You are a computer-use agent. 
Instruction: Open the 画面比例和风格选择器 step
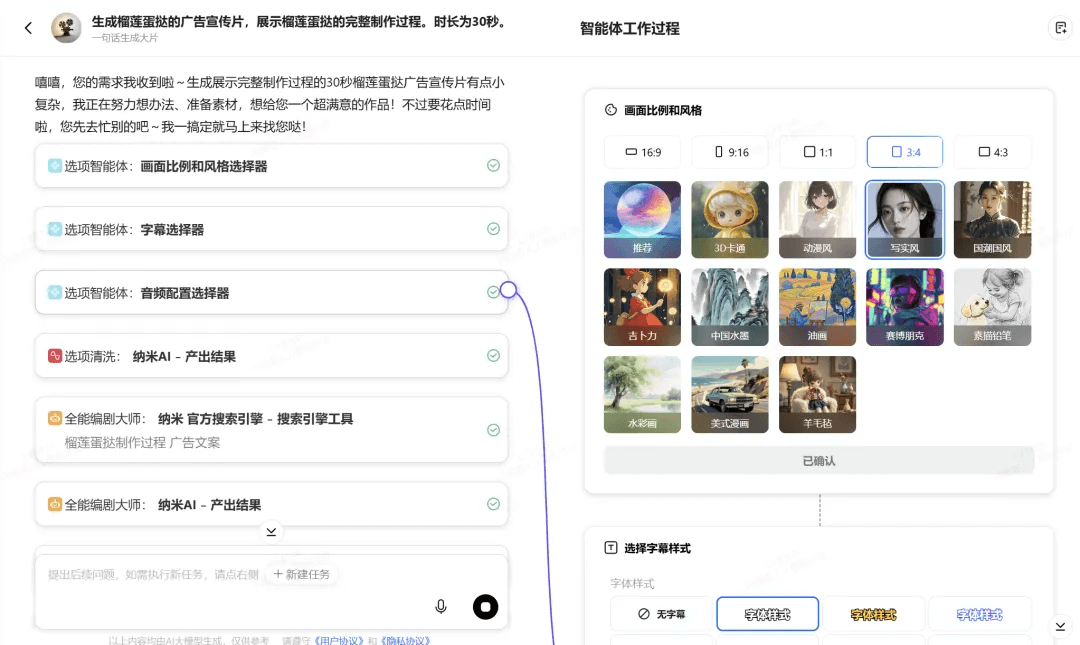tap(270, 166)
